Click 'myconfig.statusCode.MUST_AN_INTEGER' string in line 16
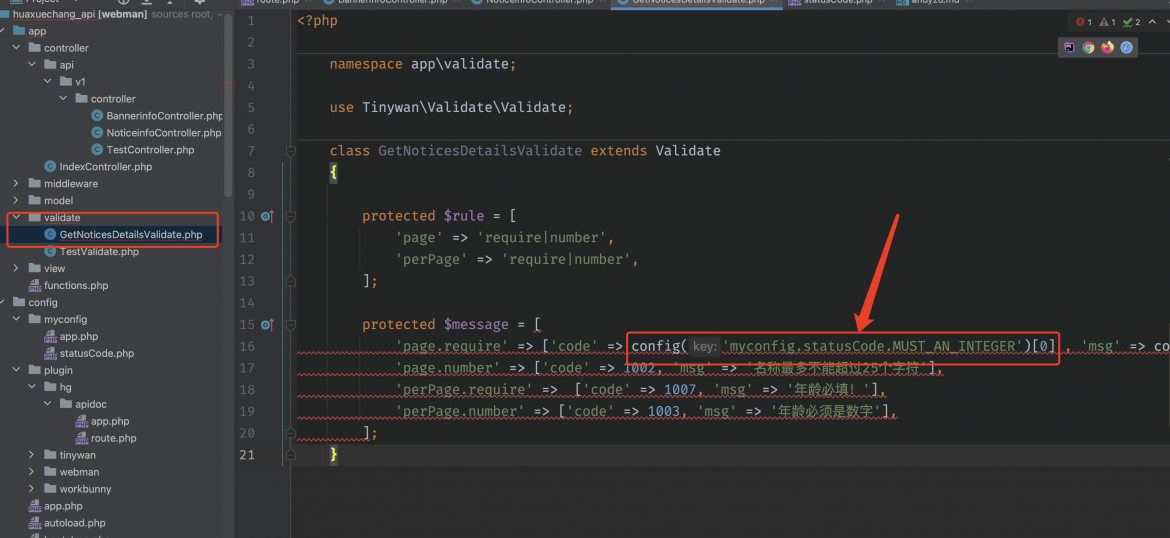This screenshot has width=1170, height=538. [873, 346]
